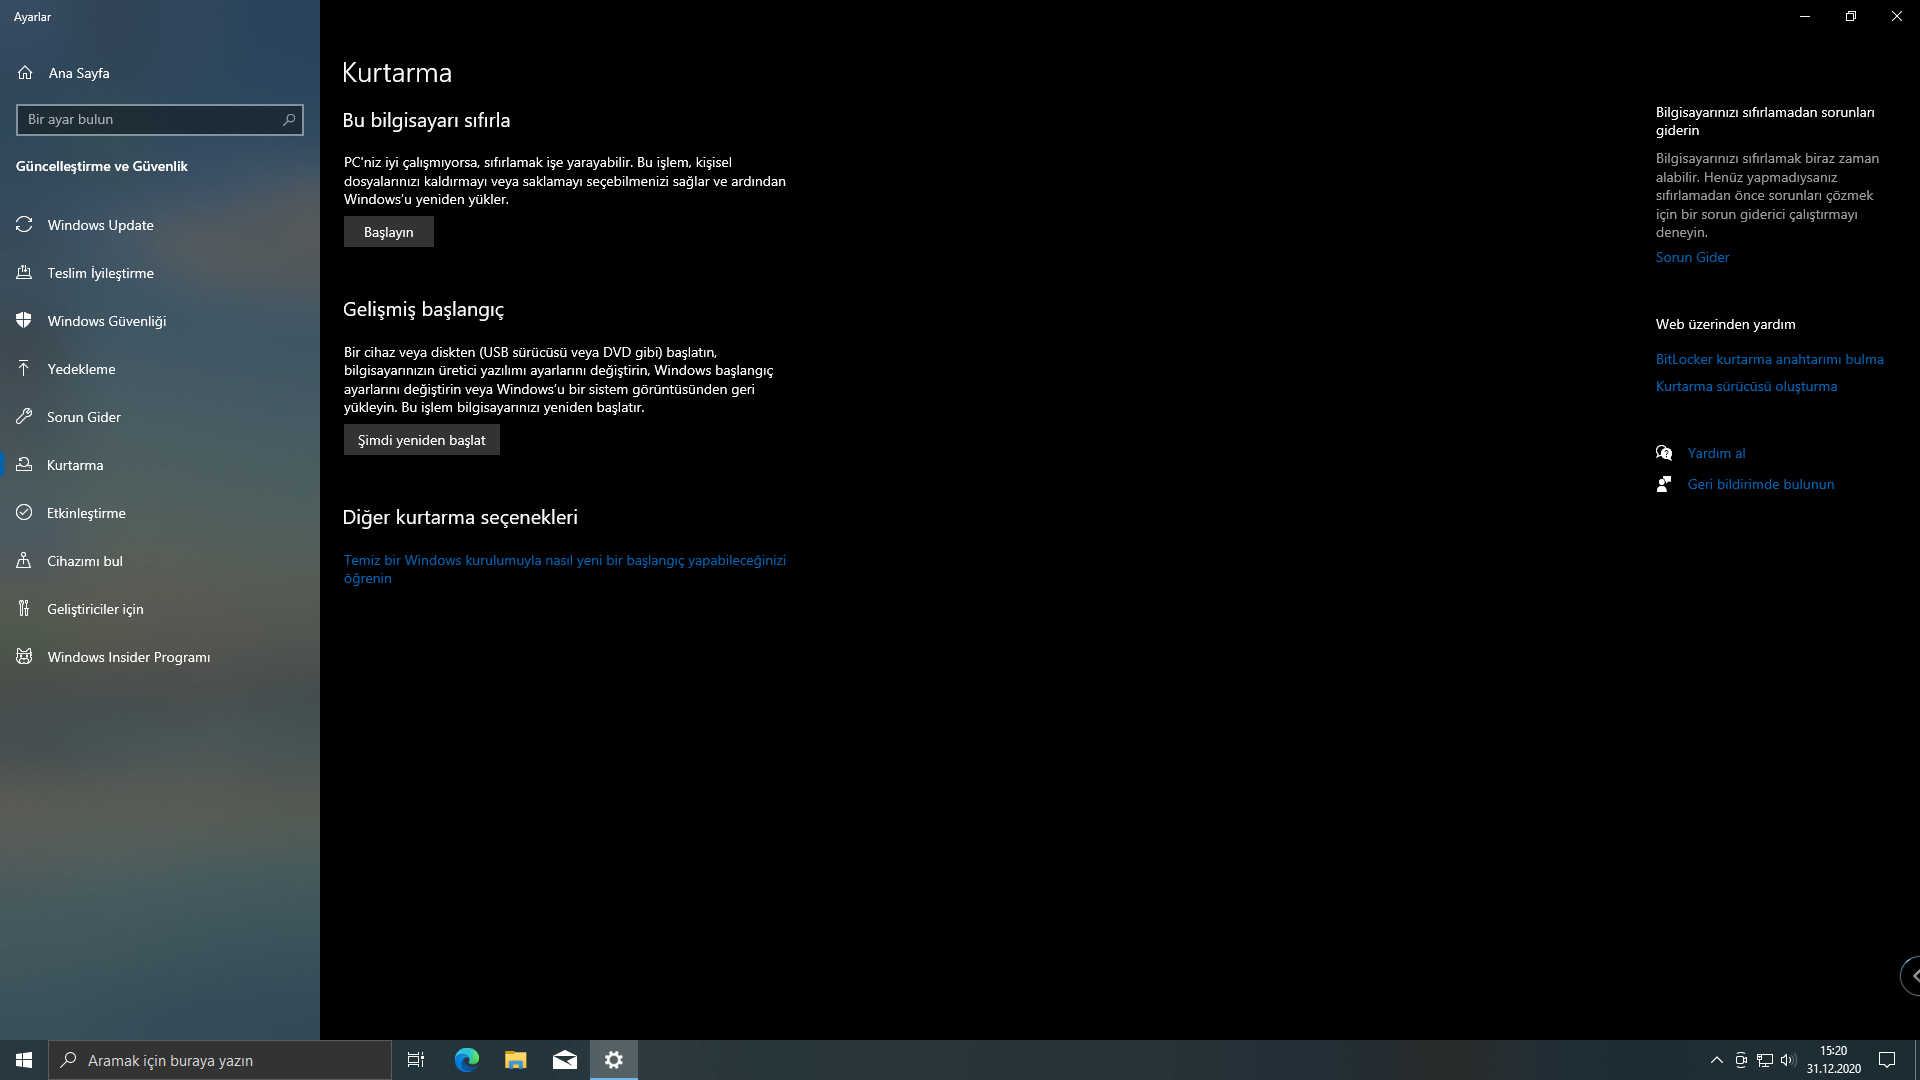Click the Sorun Gider link on right

(1692, 257)
